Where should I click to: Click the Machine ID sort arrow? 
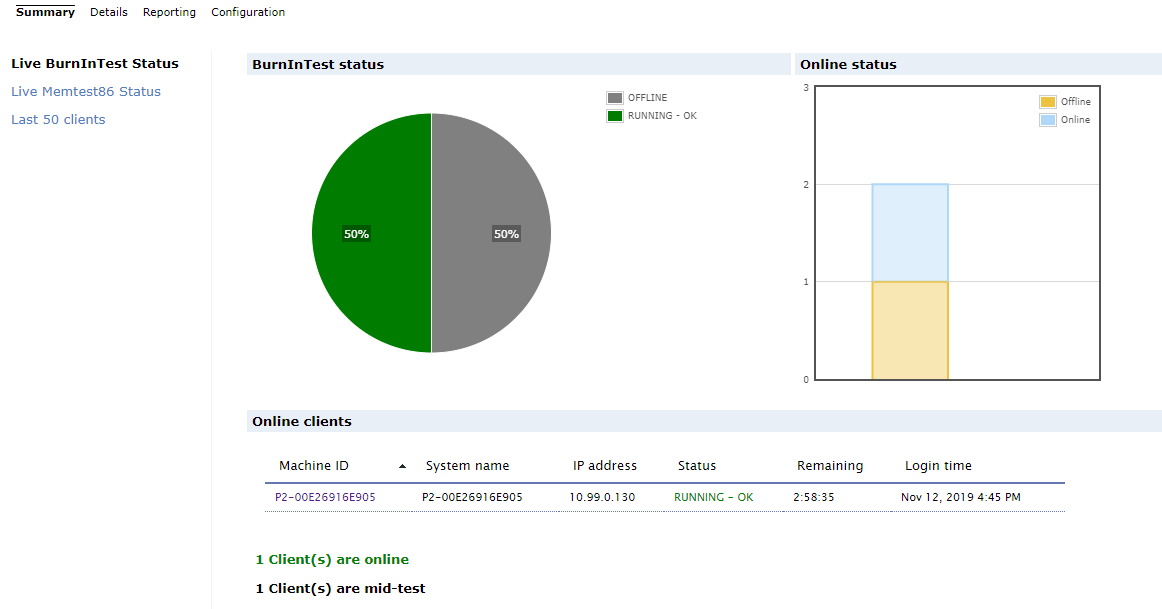coord(402,466)
